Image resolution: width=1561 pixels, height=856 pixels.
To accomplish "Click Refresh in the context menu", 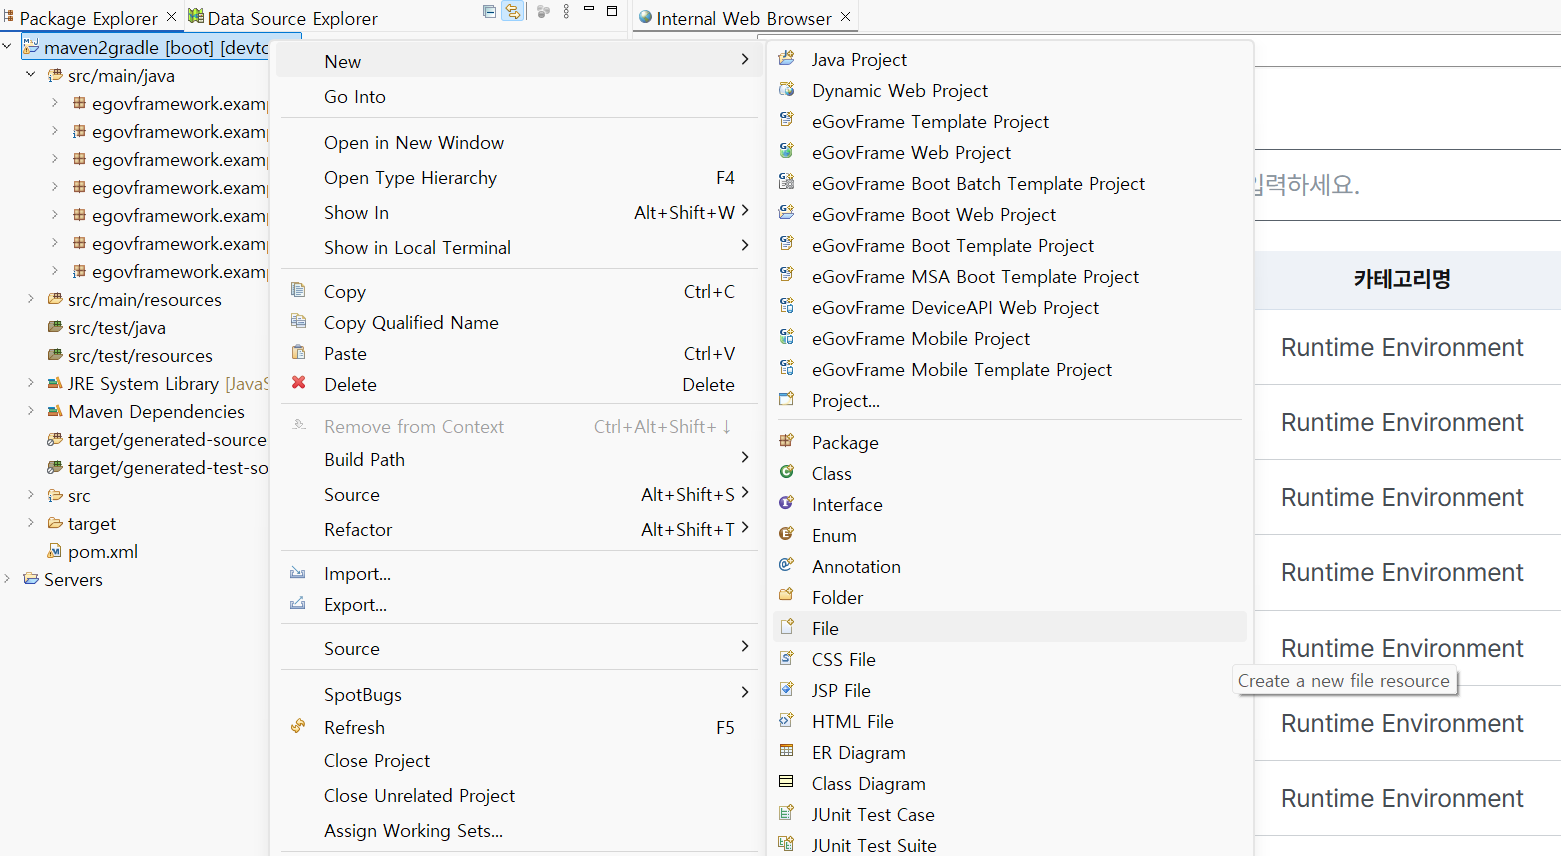I will pyautogui.click(x=354, y=728).
